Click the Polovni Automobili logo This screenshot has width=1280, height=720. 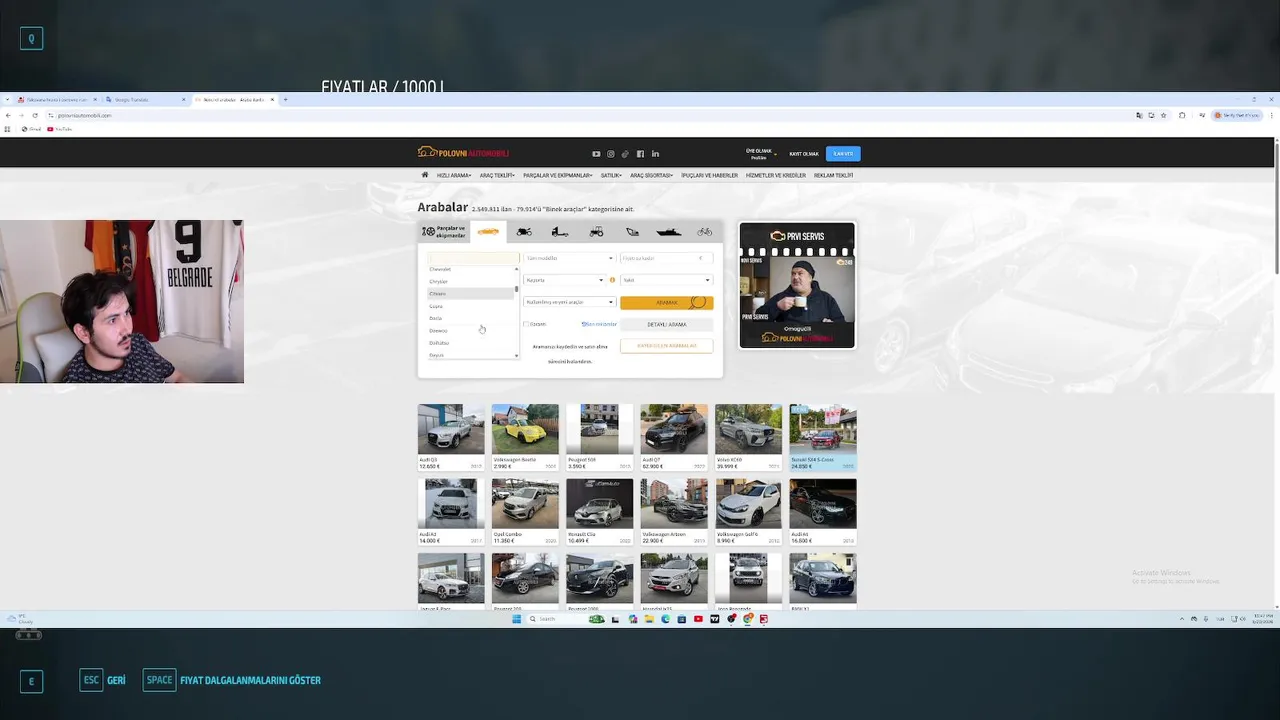point(463,153)
